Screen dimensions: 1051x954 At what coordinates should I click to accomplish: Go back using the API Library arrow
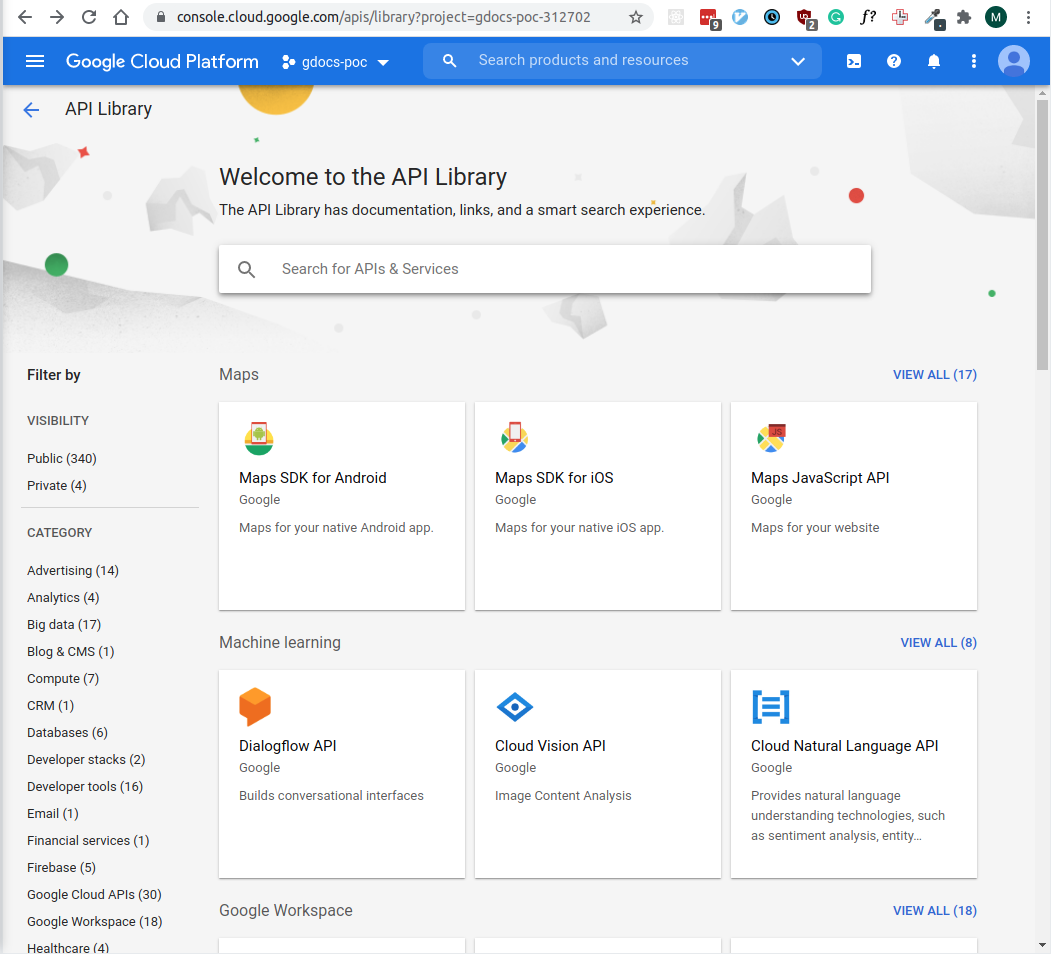tap(32, 109)
